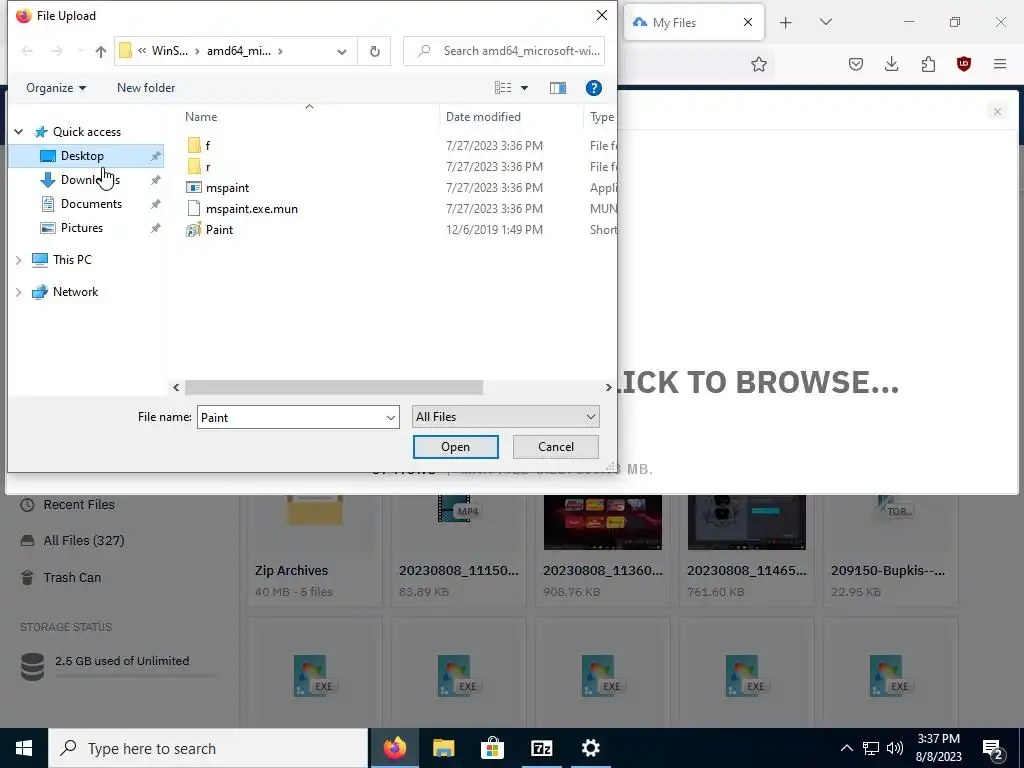This screenshot has height=768, width=1024.
Task: Change view layout icon in File Upload
Action: coord(503,88)
